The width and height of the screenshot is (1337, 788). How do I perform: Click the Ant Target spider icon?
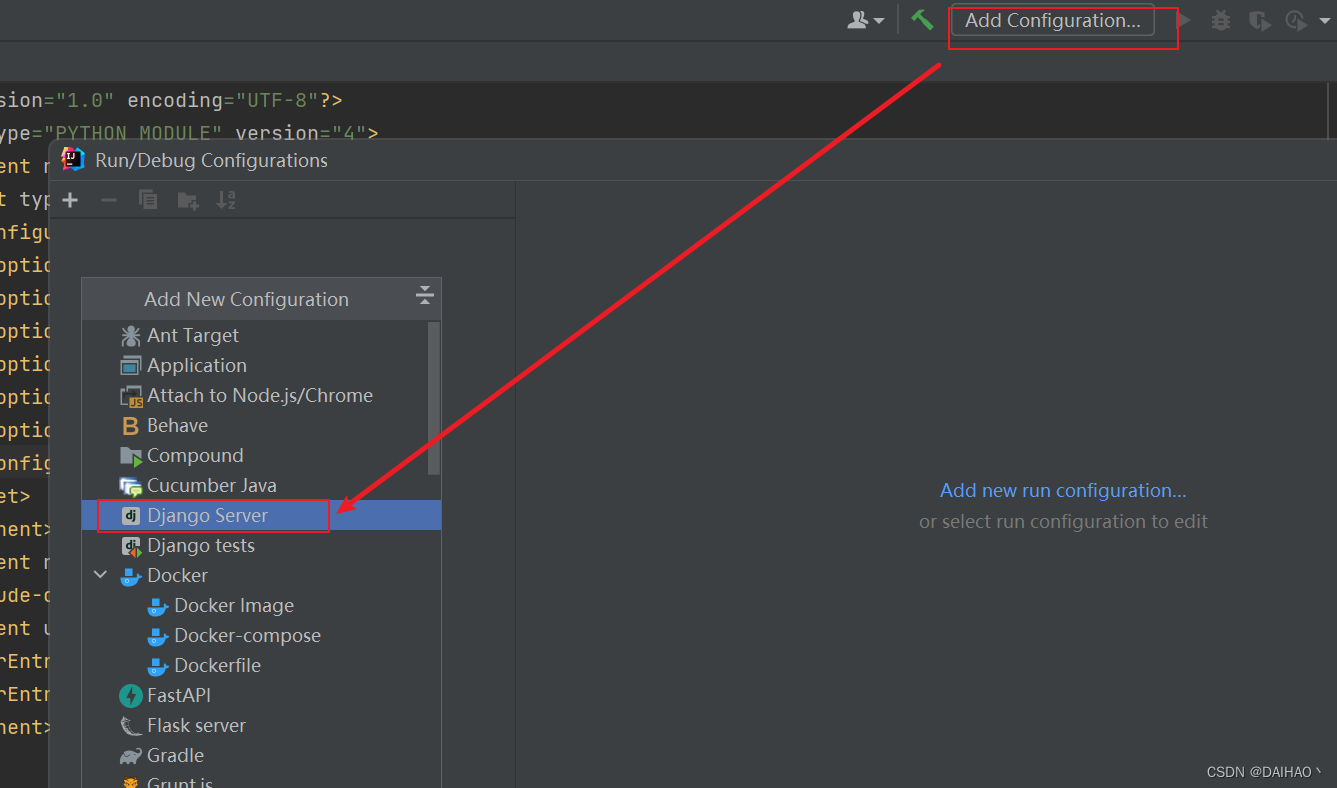(131, 336)
